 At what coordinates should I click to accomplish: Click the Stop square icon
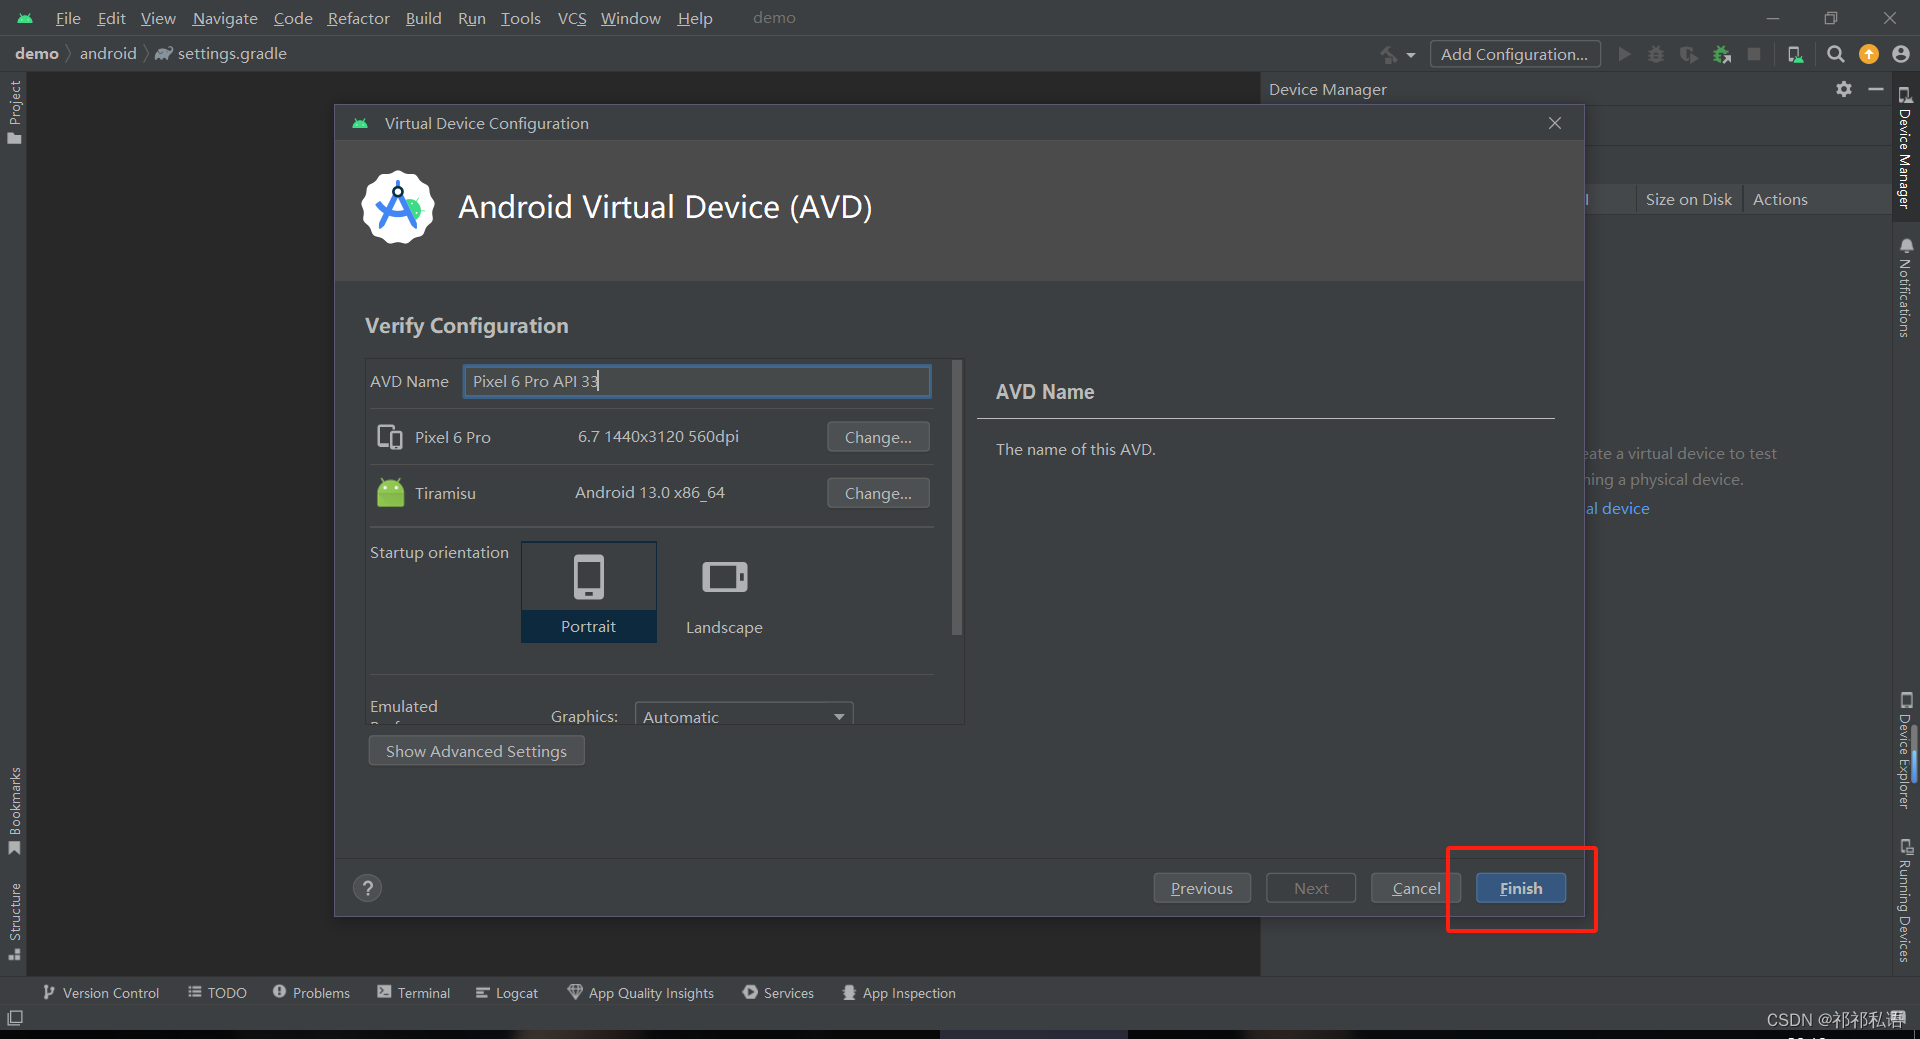tap(1754, 54)
